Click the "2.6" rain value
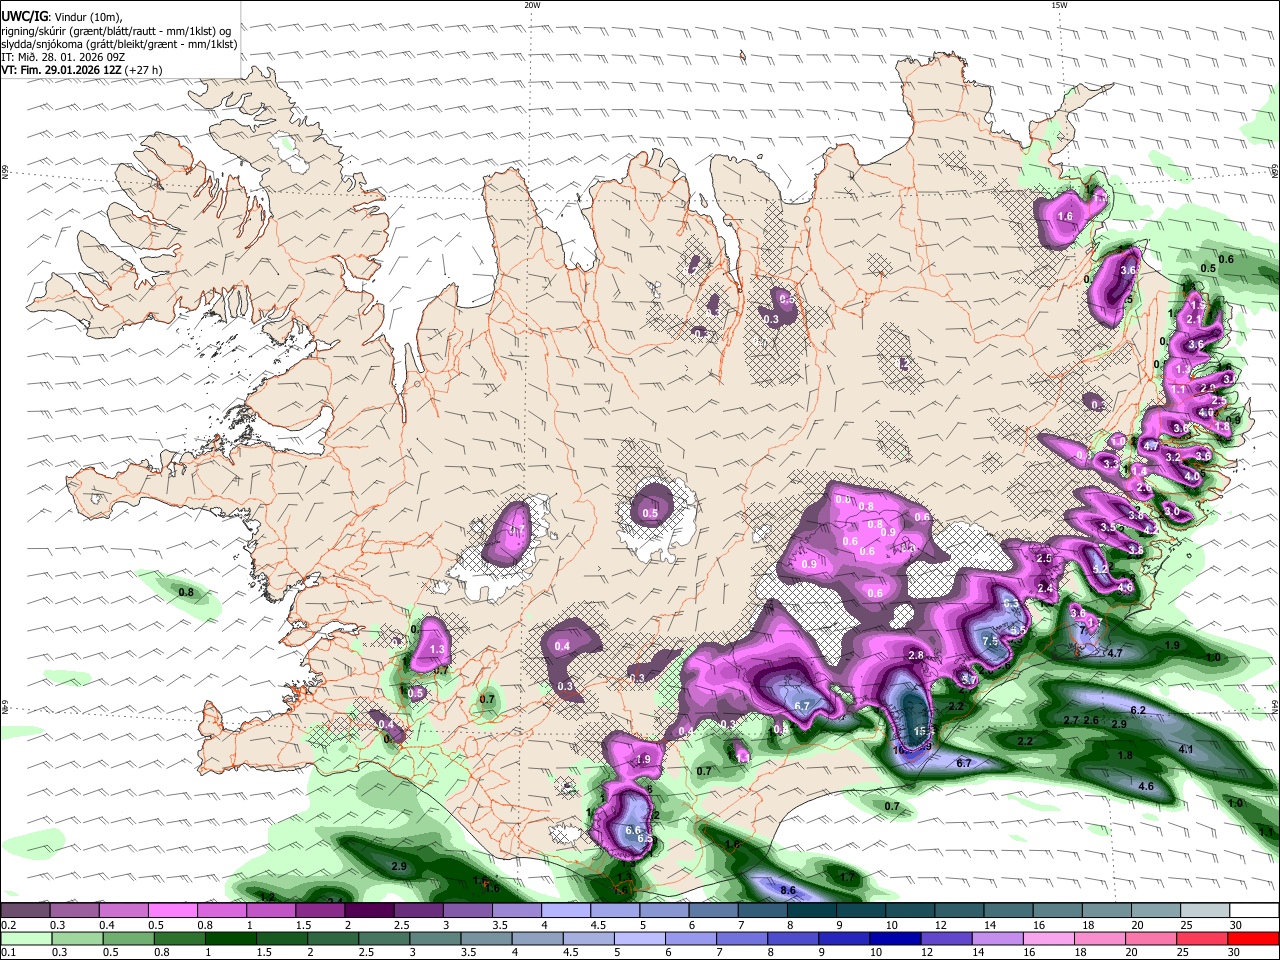The height and width of the screenshot is (960, 1280). [x=1091, y=721]
